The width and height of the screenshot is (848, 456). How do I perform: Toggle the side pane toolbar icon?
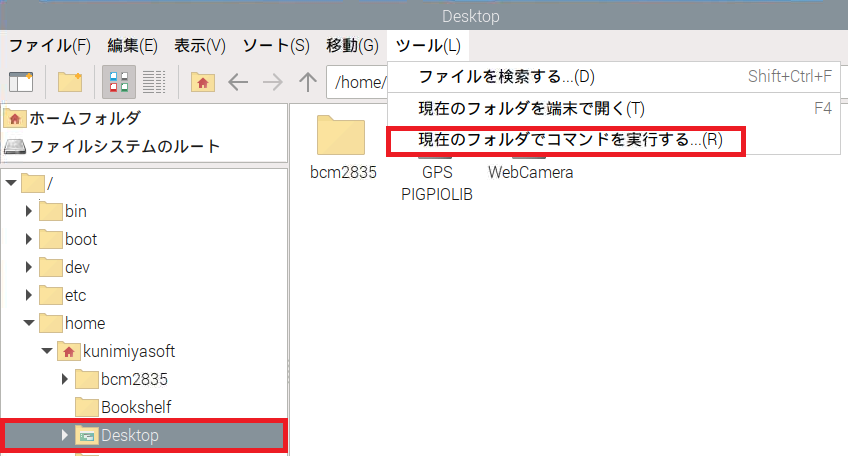21,82
